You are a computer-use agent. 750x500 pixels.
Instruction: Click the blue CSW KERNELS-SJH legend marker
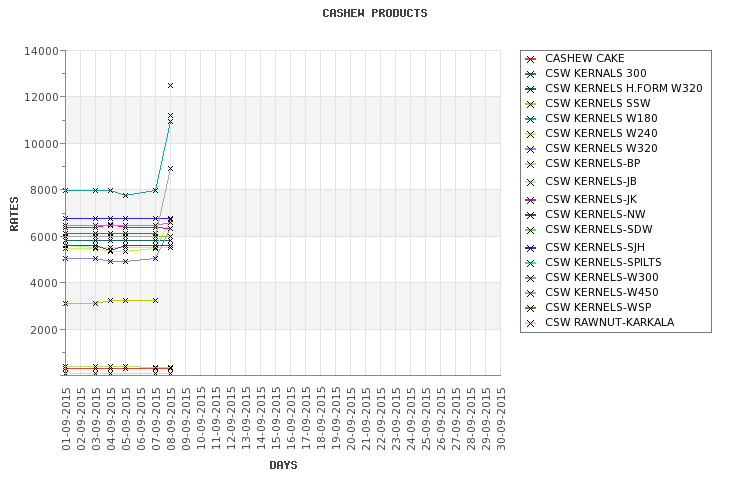point(530,248)
